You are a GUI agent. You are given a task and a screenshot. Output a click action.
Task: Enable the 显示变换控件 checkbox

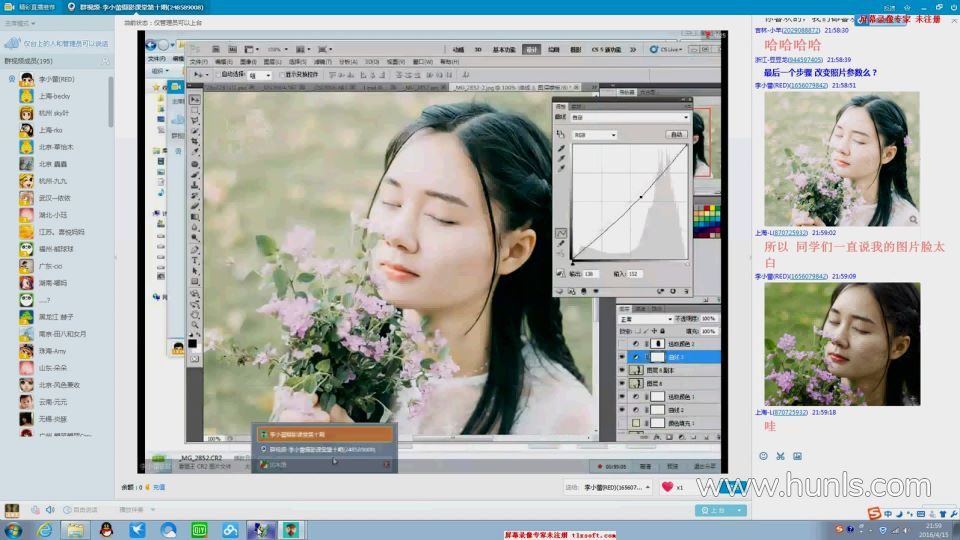click(x=282, y=75)
